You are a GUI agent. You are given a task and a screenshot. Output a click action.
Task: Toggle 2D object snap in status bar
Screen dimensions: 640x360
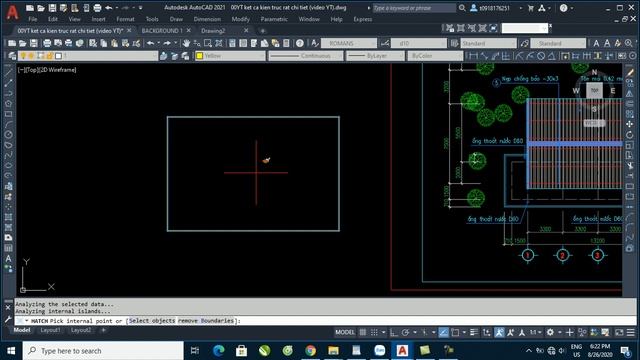pyautogui.click(x=456, y=332)
